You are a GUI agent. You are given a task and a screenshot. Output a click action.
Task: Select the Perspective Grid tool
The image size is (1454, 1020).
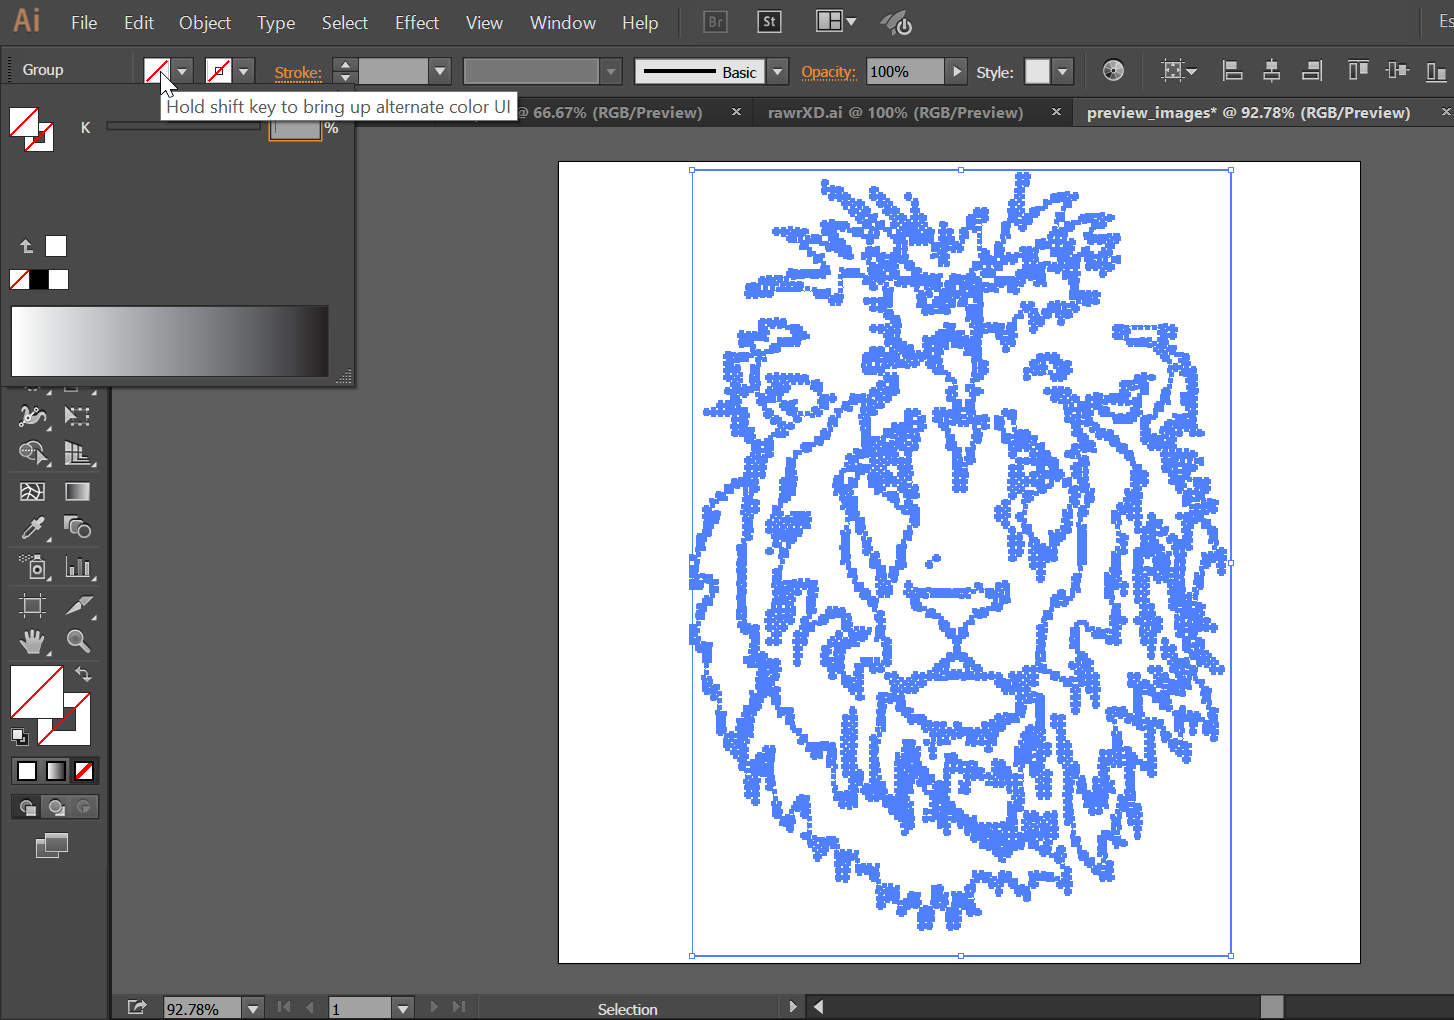coord(77,453)
